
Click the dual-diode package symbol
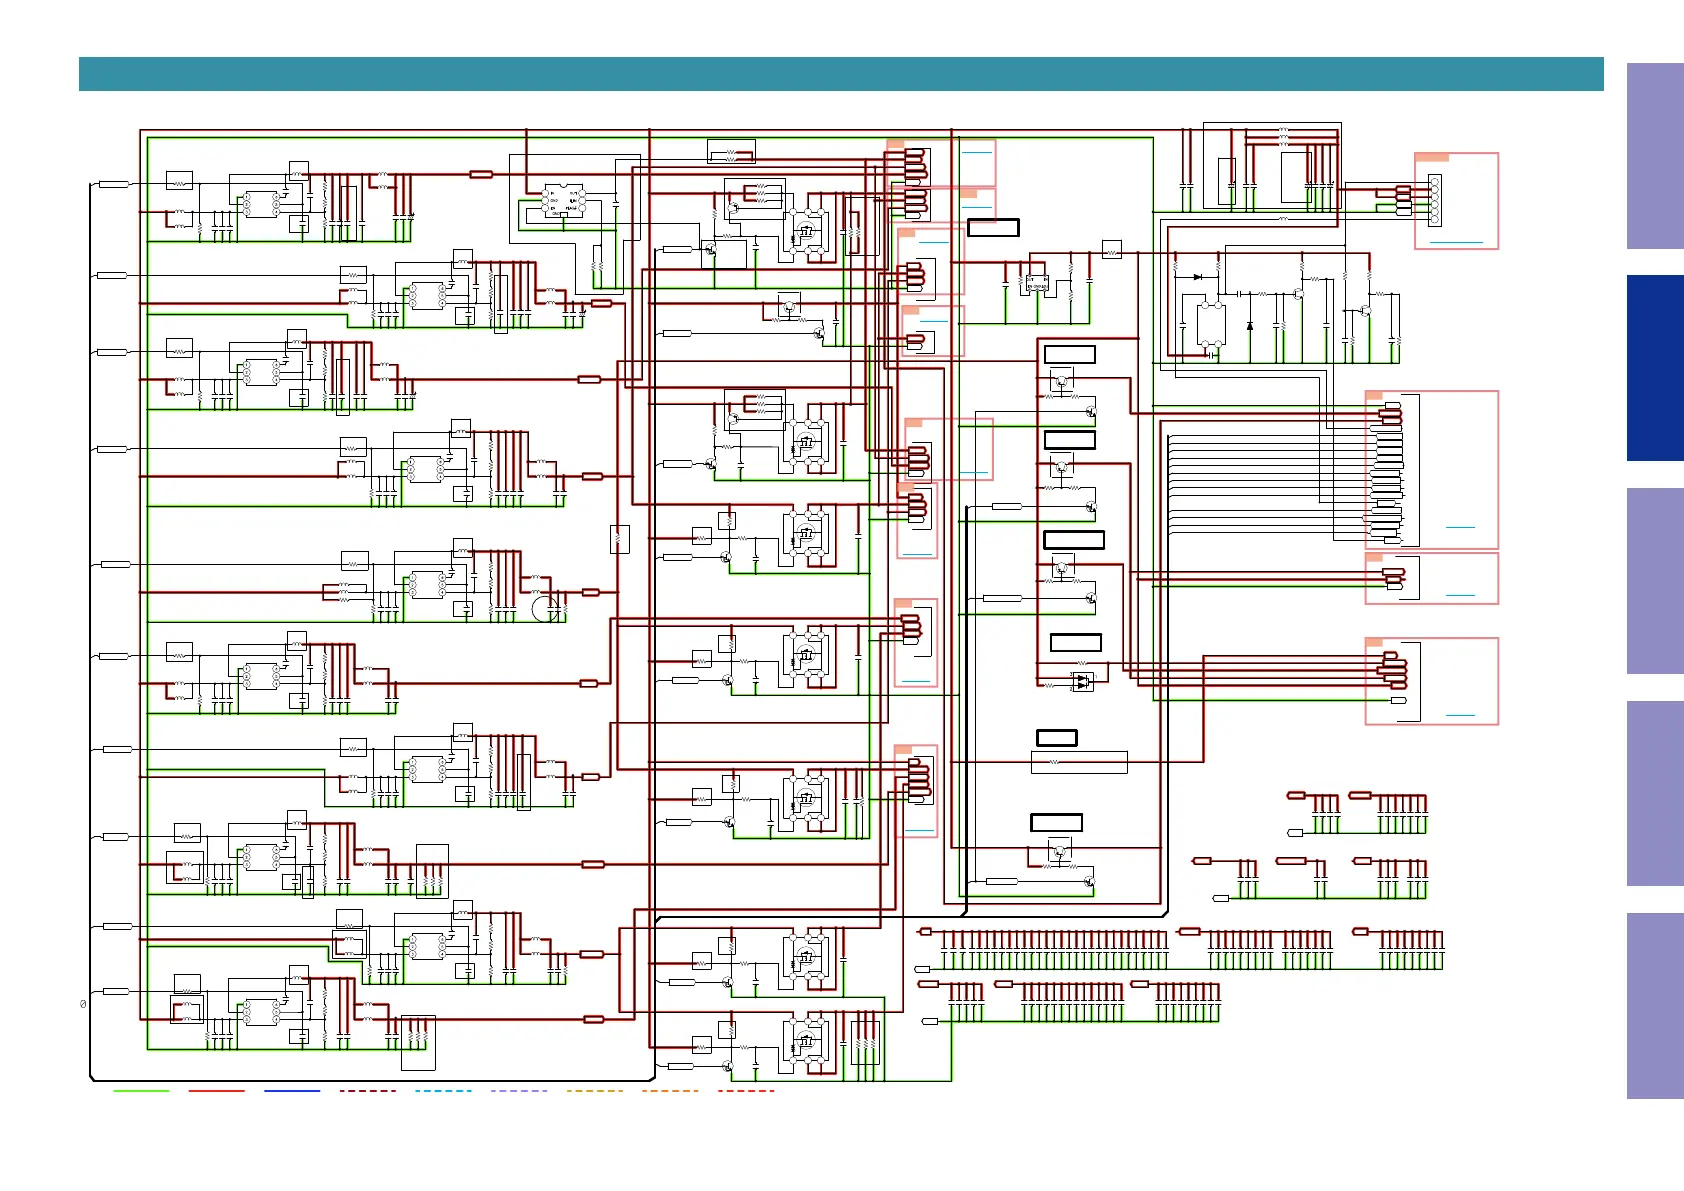1082,682
